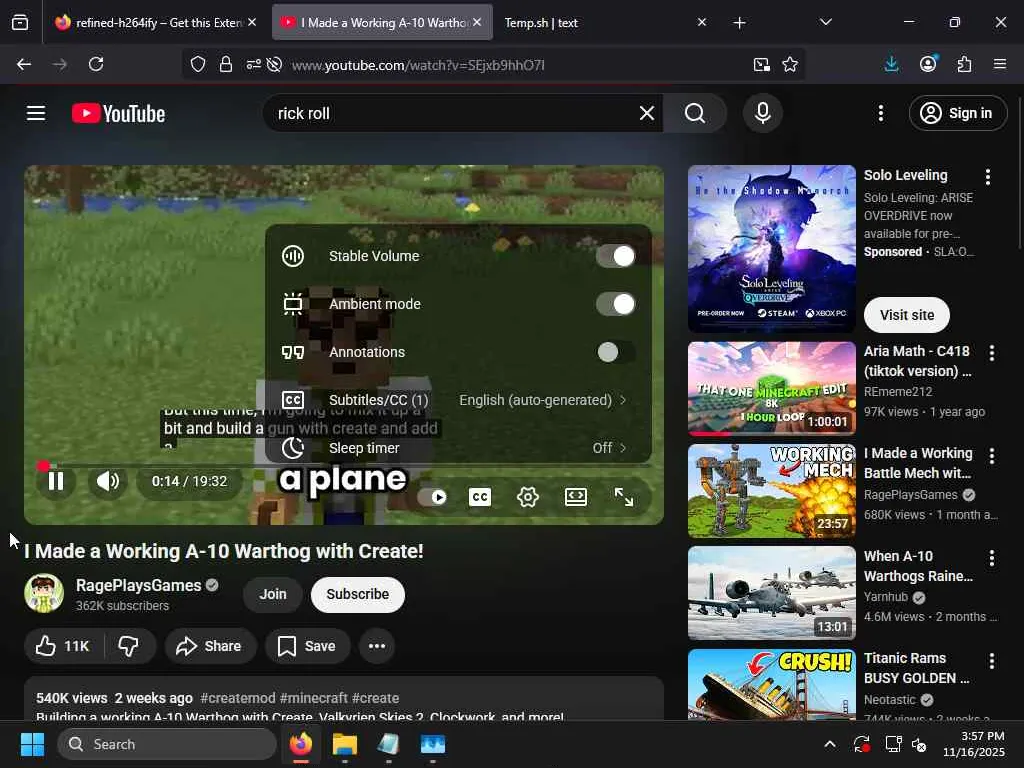1024x768 pixels.
Task: Open options for Battle Mech video
Action: 991,456
